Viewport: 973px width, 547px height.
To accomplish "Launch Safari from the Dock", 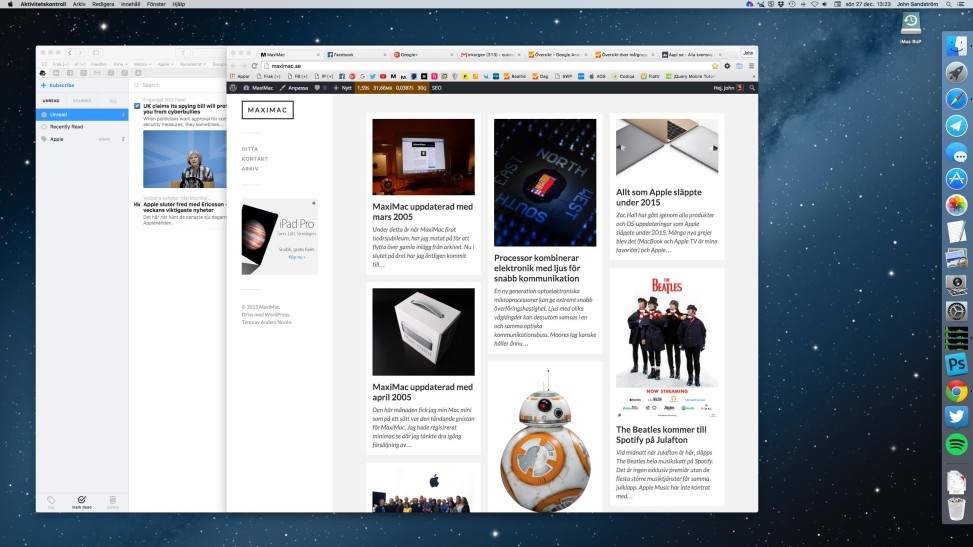I will click(x=956, y=99).
